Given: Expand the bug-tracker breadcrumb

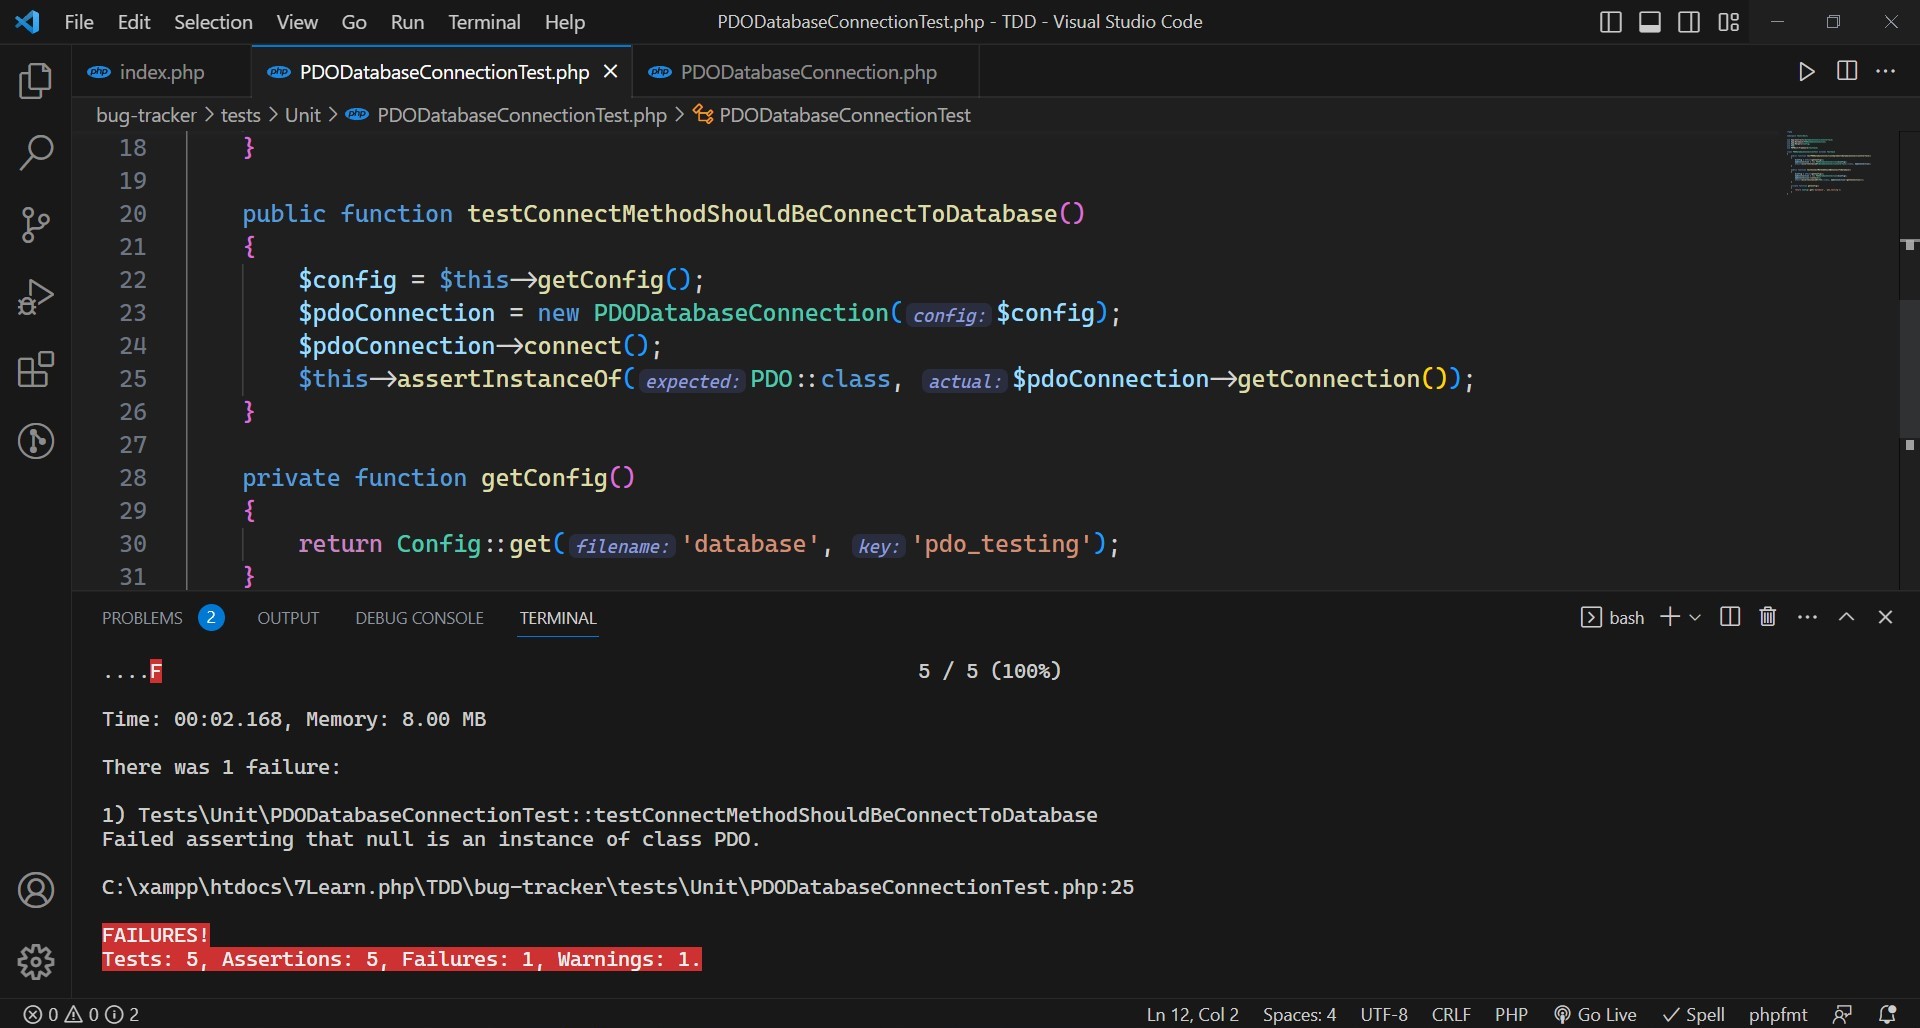Looking at the screenshot, I should coord(146,115).
